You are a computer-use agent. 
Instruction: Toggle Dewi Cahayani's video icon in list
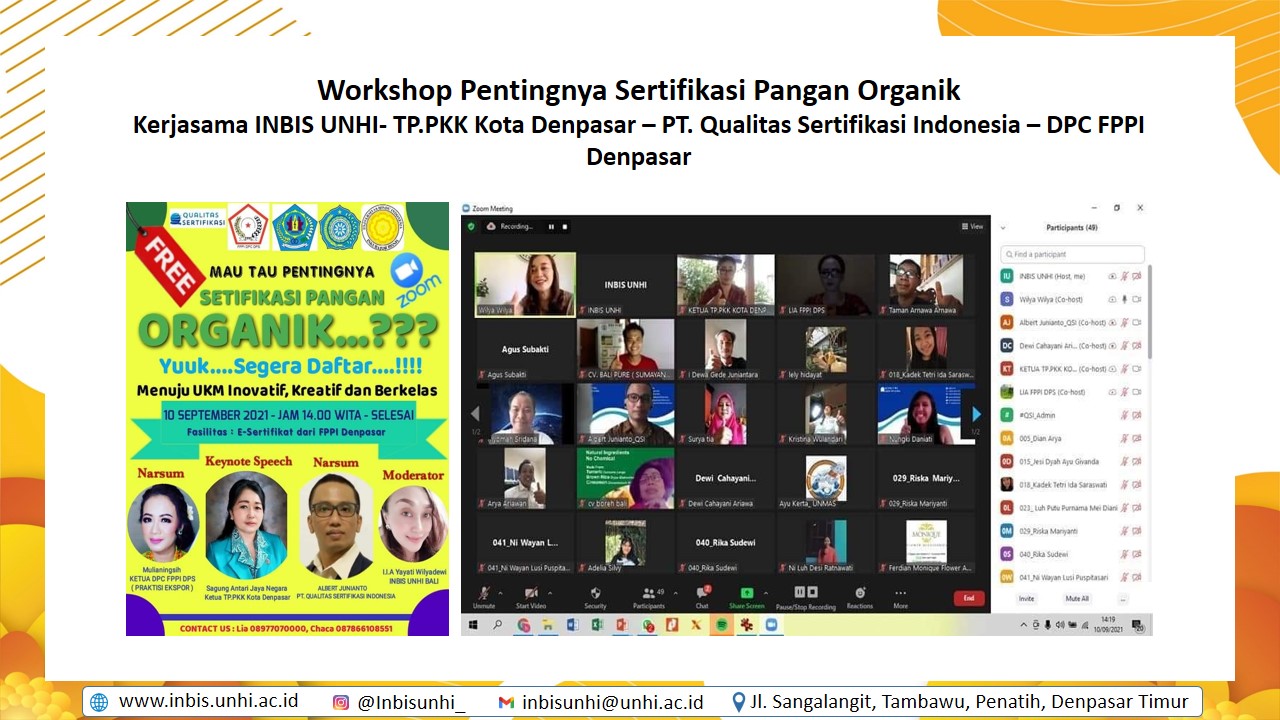(x=1137, y=345)
